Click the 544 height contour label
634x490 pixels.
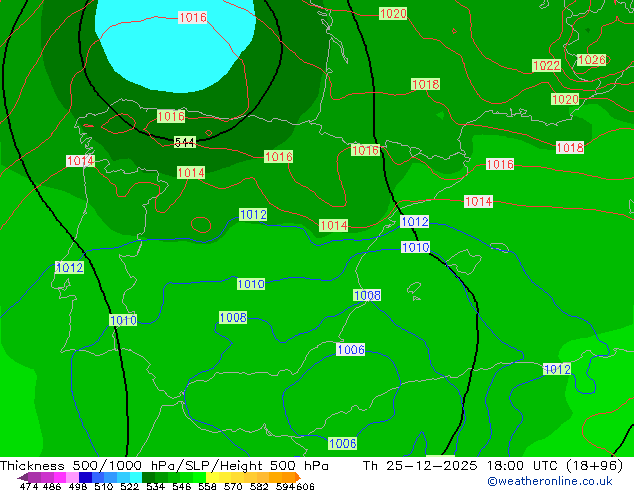[x=185, y=142]
